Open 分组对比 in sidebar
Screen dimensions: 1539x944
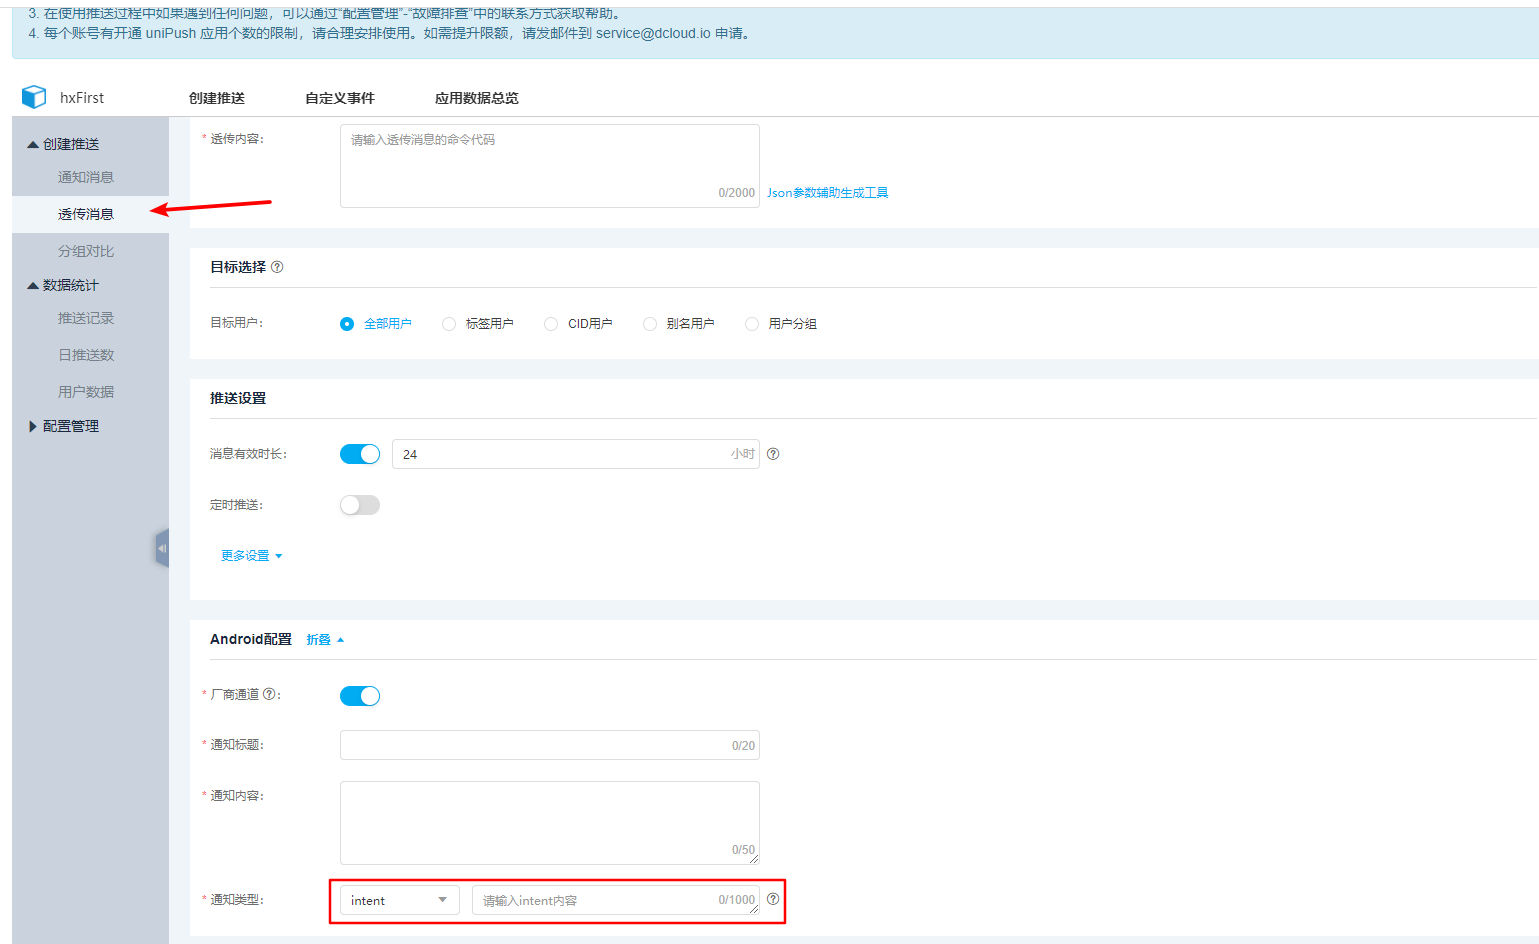[x=86, y=251]
